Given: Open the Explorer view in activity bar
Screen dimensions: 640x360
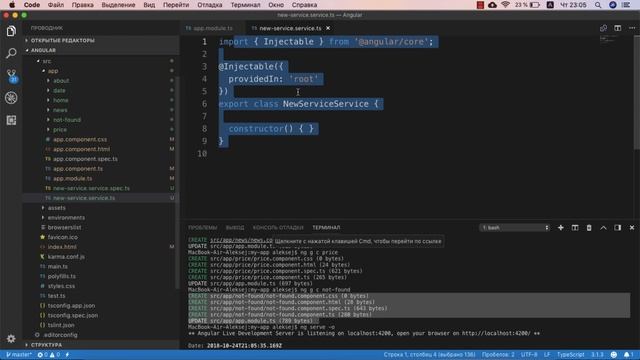Looking at the screenshot, I should (11, 31).
